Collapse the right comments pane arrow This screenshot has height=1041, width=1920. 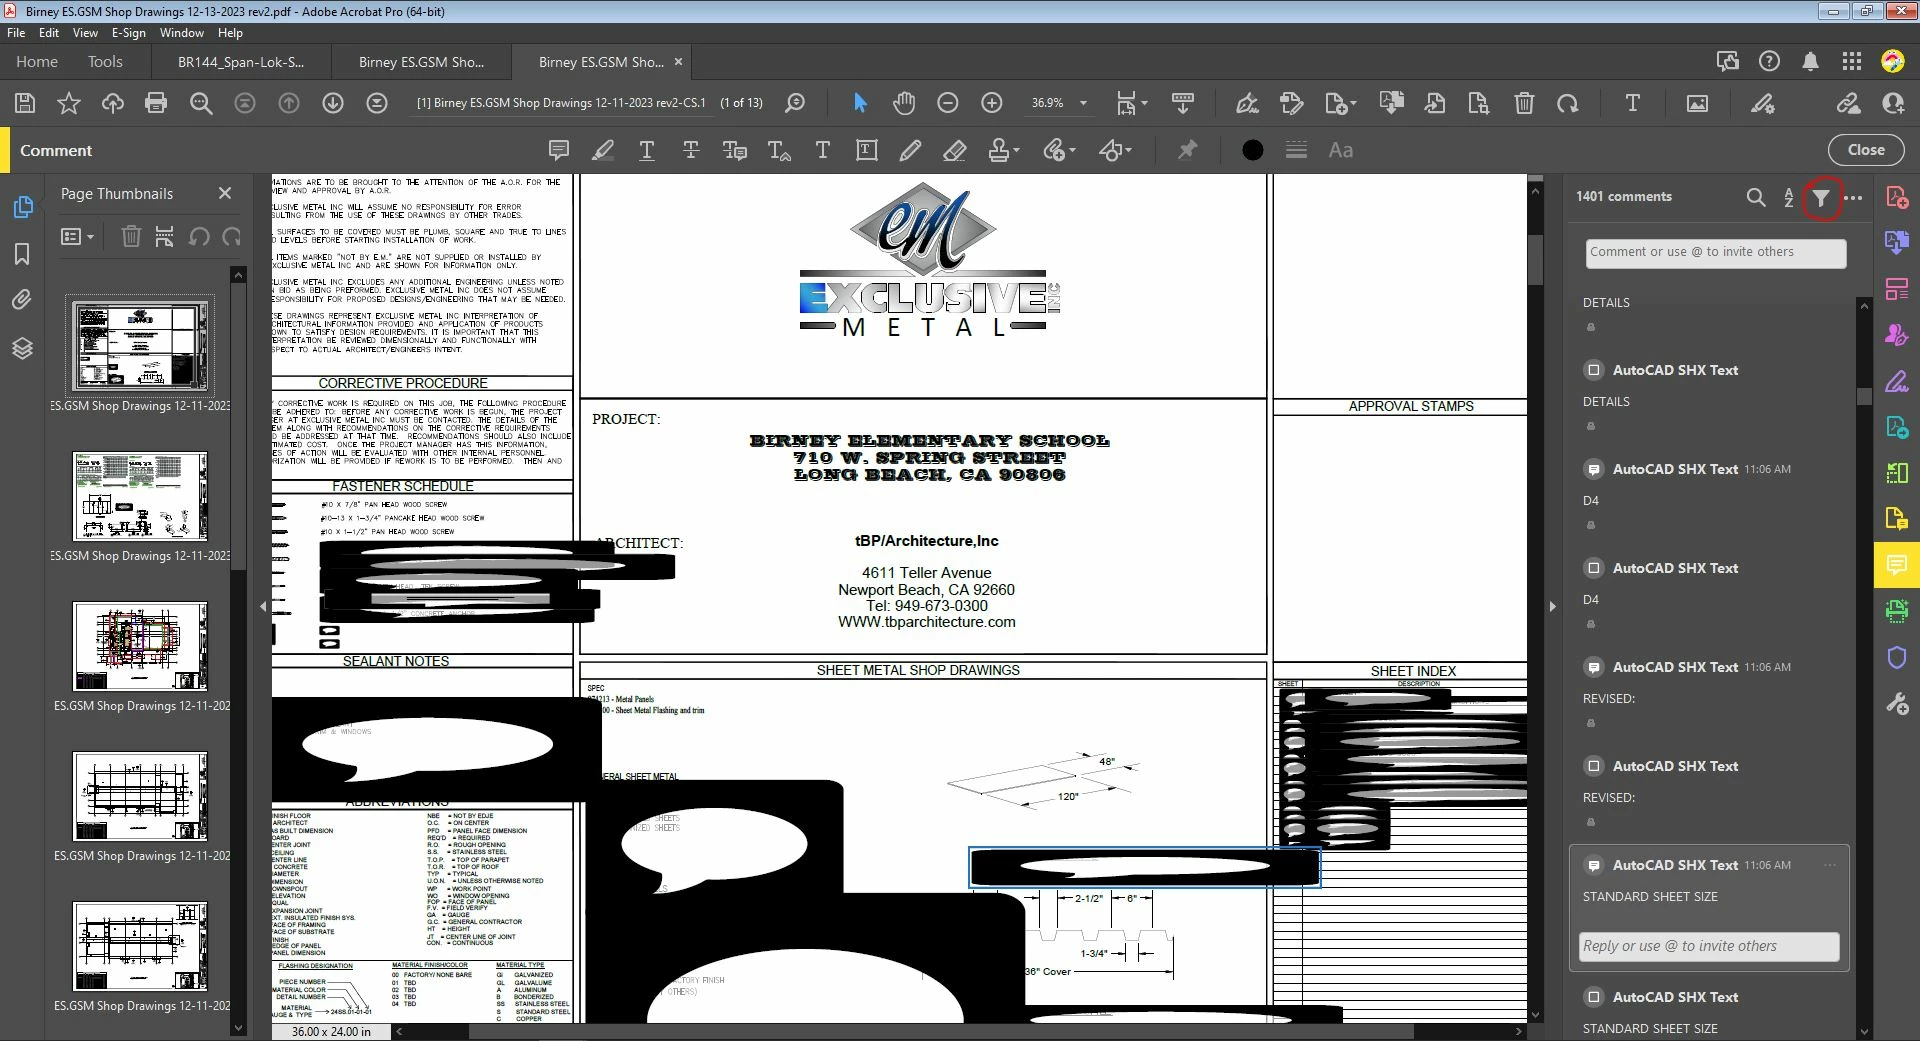(1552, 606)
